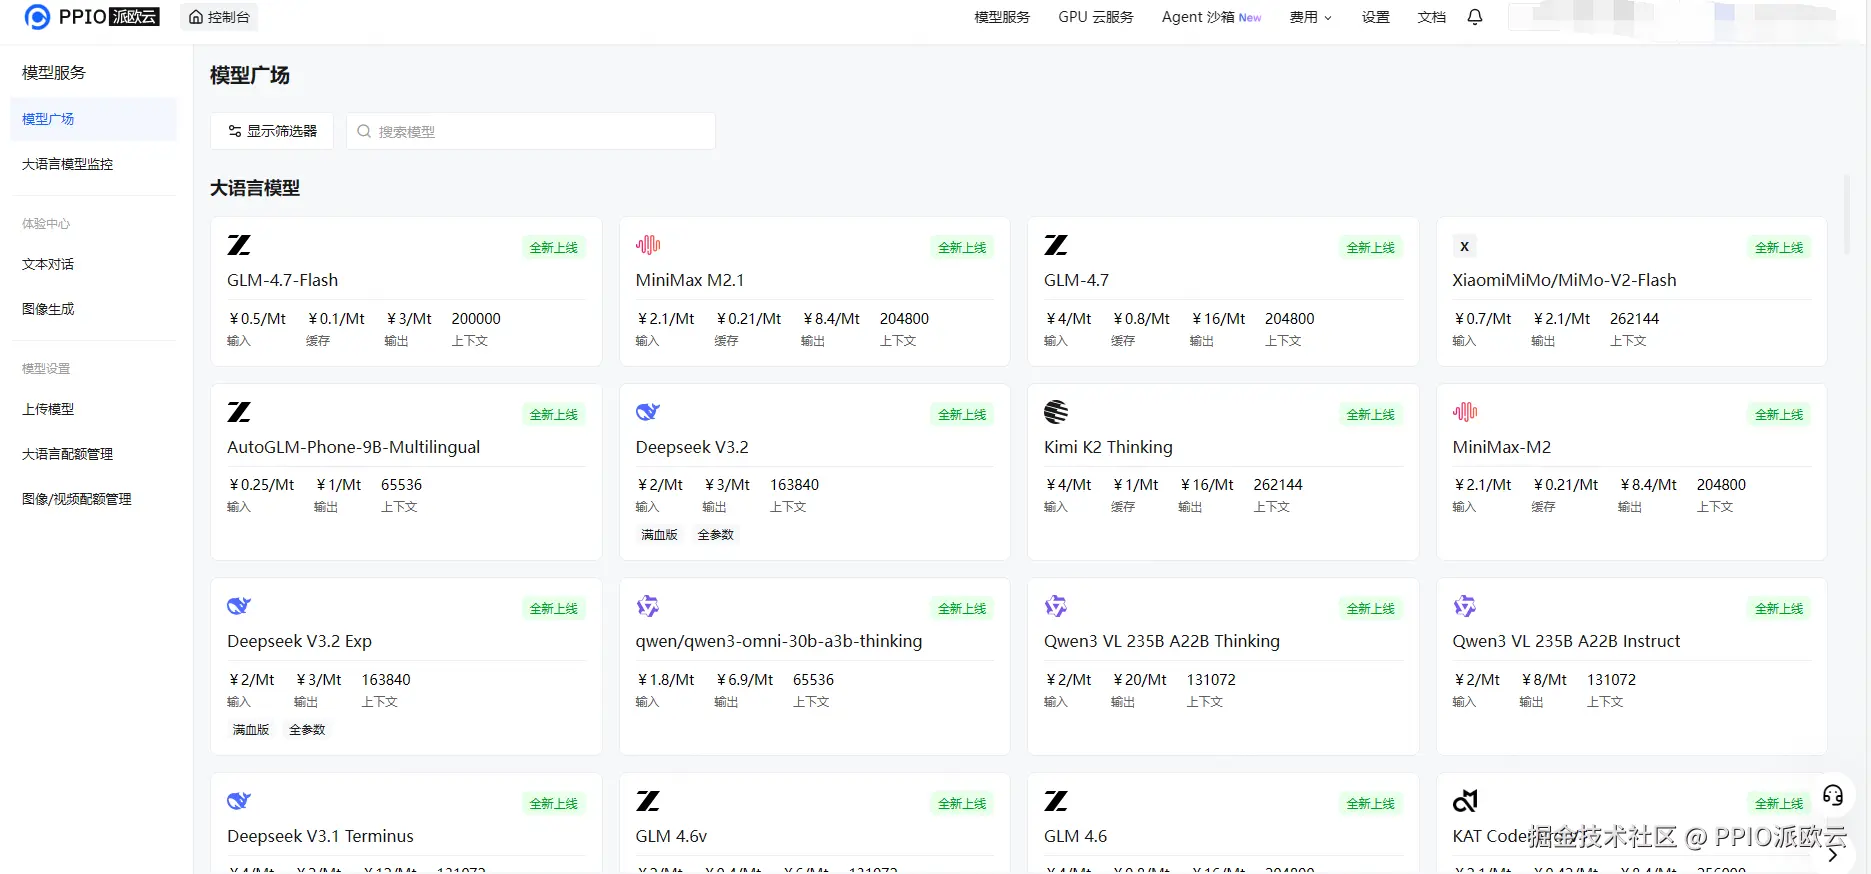The width and height of the screenshot is (1871, 874).
Task: Expand the 费用 dropdown menu
Action: (x=1310, y=17)
